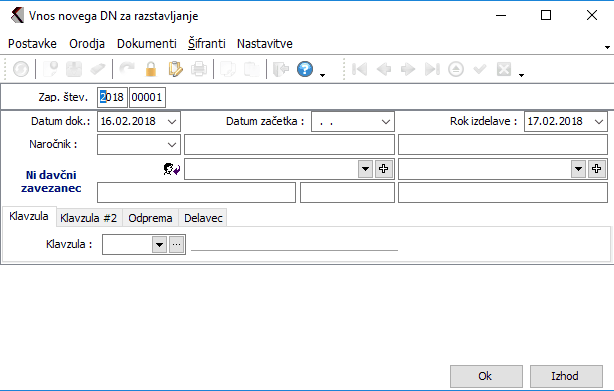614x391 pixels.
Task: Switch to the Delavec tab
Action: [203, 218]
